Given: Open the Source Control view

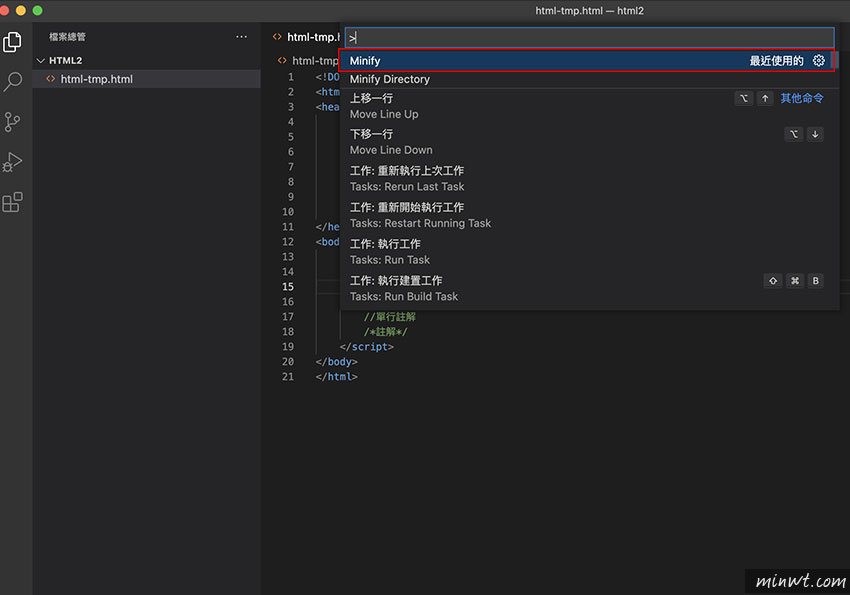Looking at the screenshot, I should 12,122.
